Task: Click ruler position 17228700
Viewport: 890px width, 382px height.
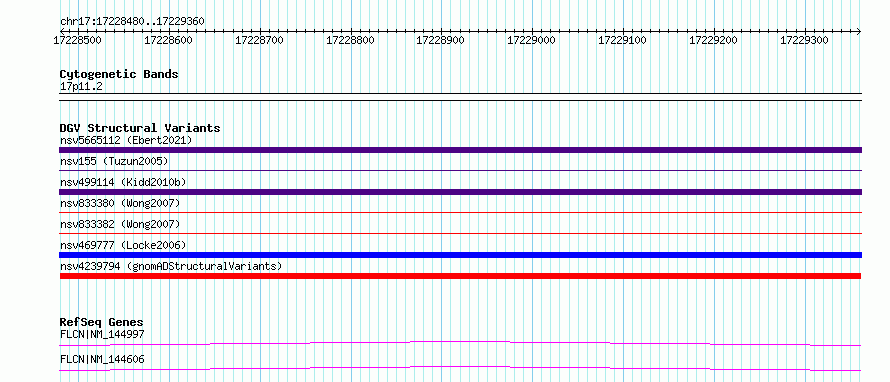Action: [x=259, y=40]
